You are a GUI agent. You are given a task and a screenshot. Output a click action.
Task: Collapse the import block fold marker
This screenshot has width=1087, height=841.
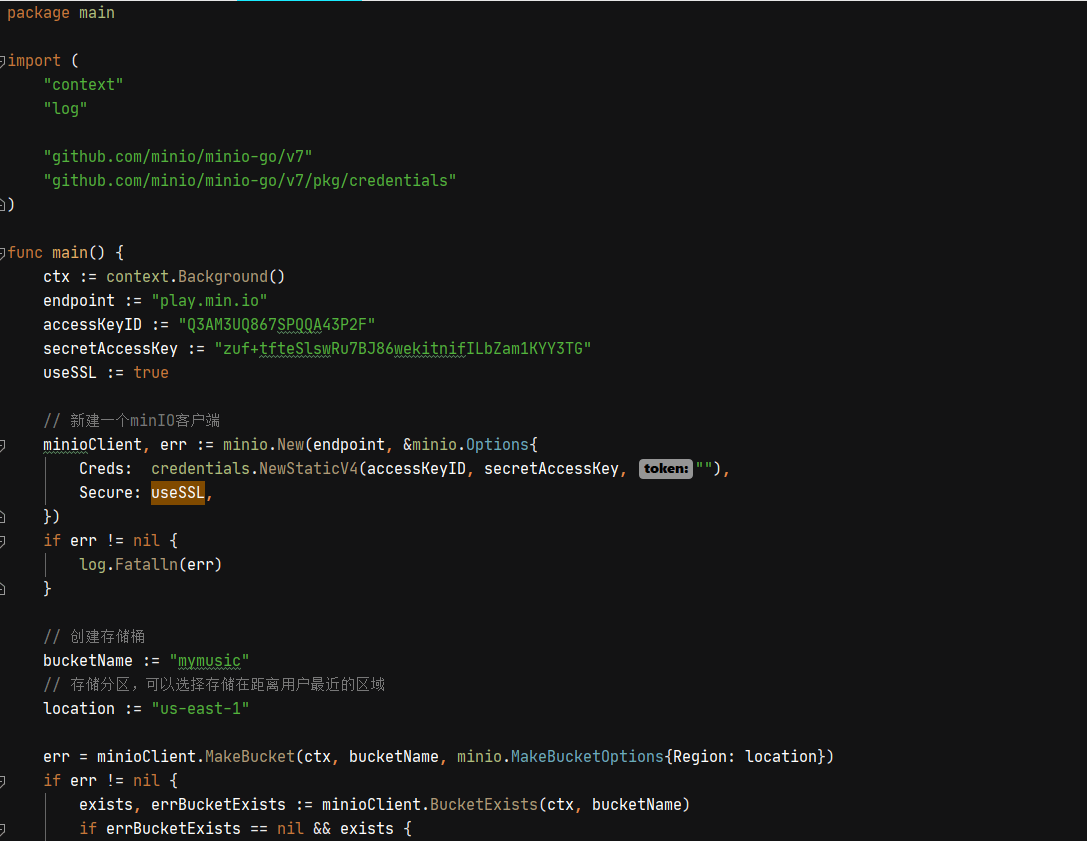[x=2, y=61]
